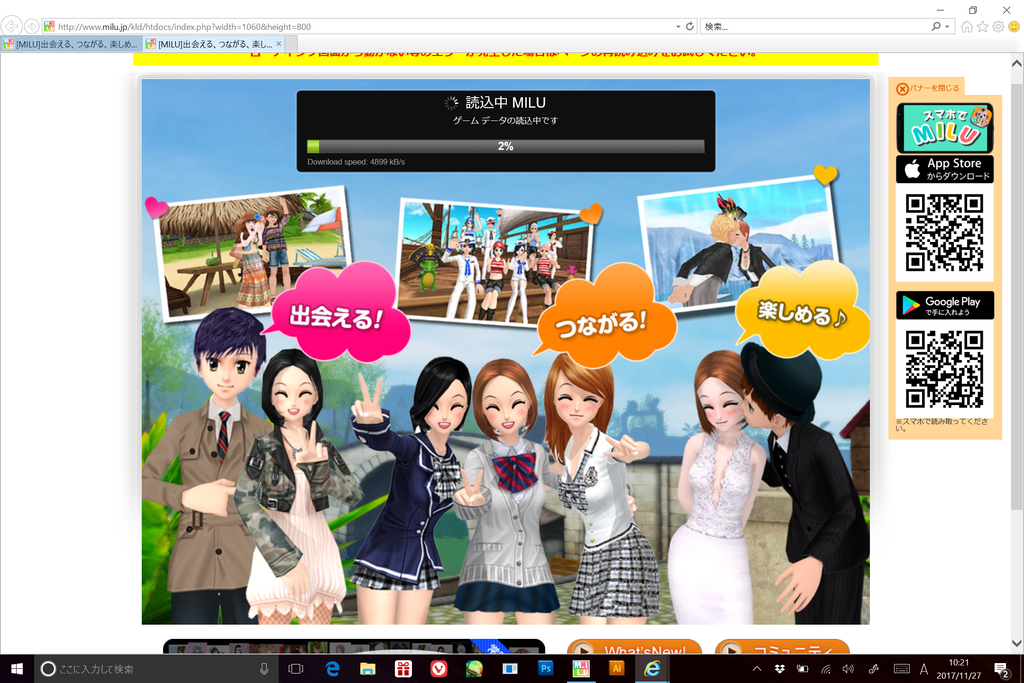This screenshot has height=683, width=1024.
Task: Click the App Store download badge
Action: click(944, 169)
